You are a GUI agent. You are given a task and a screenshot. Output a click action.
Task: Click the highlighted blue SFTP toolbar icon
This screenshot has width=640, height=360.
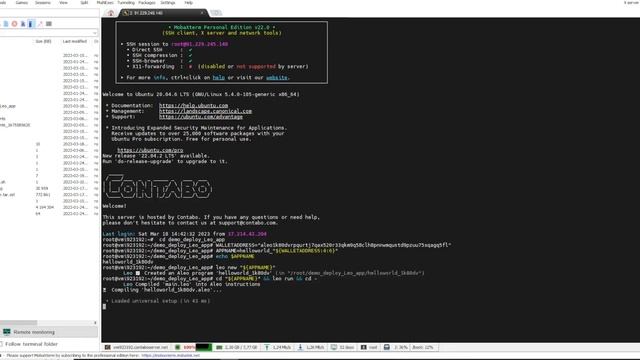coord(31,24)
